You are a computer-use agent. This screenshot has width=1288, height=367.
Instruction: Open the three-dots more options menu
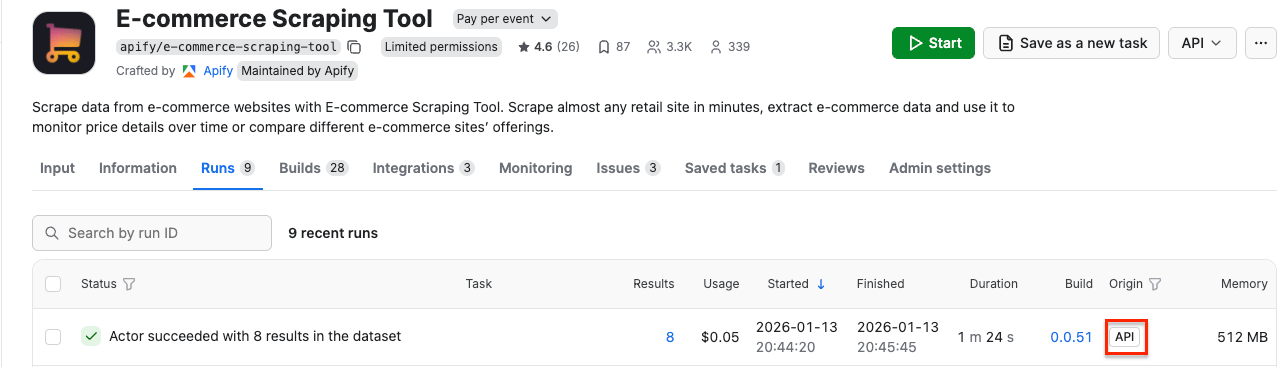tap(1260, 43)
